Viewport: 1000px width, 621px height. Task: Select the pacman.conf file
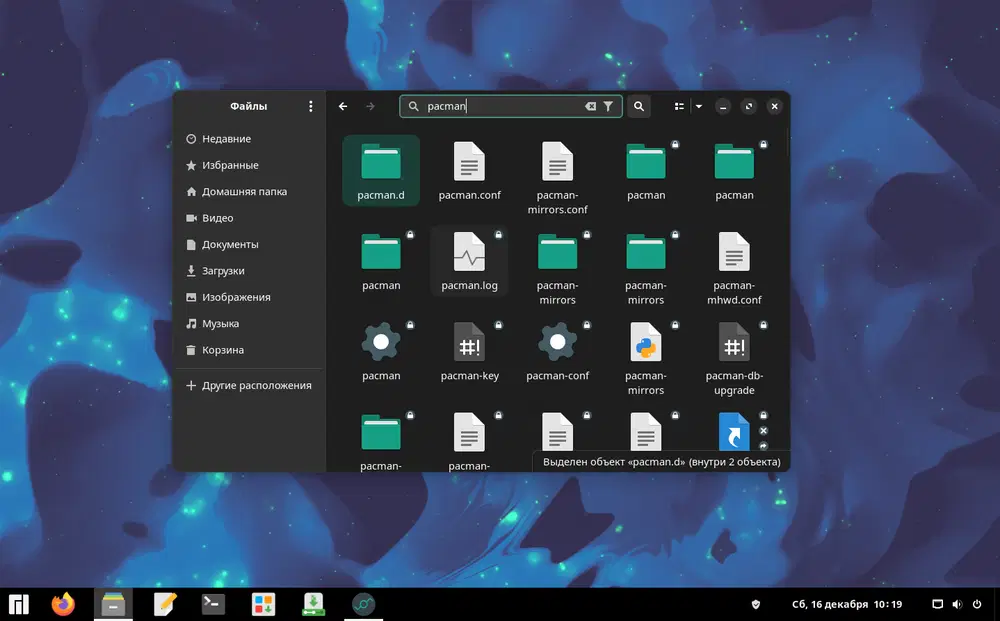click(469, 162)
